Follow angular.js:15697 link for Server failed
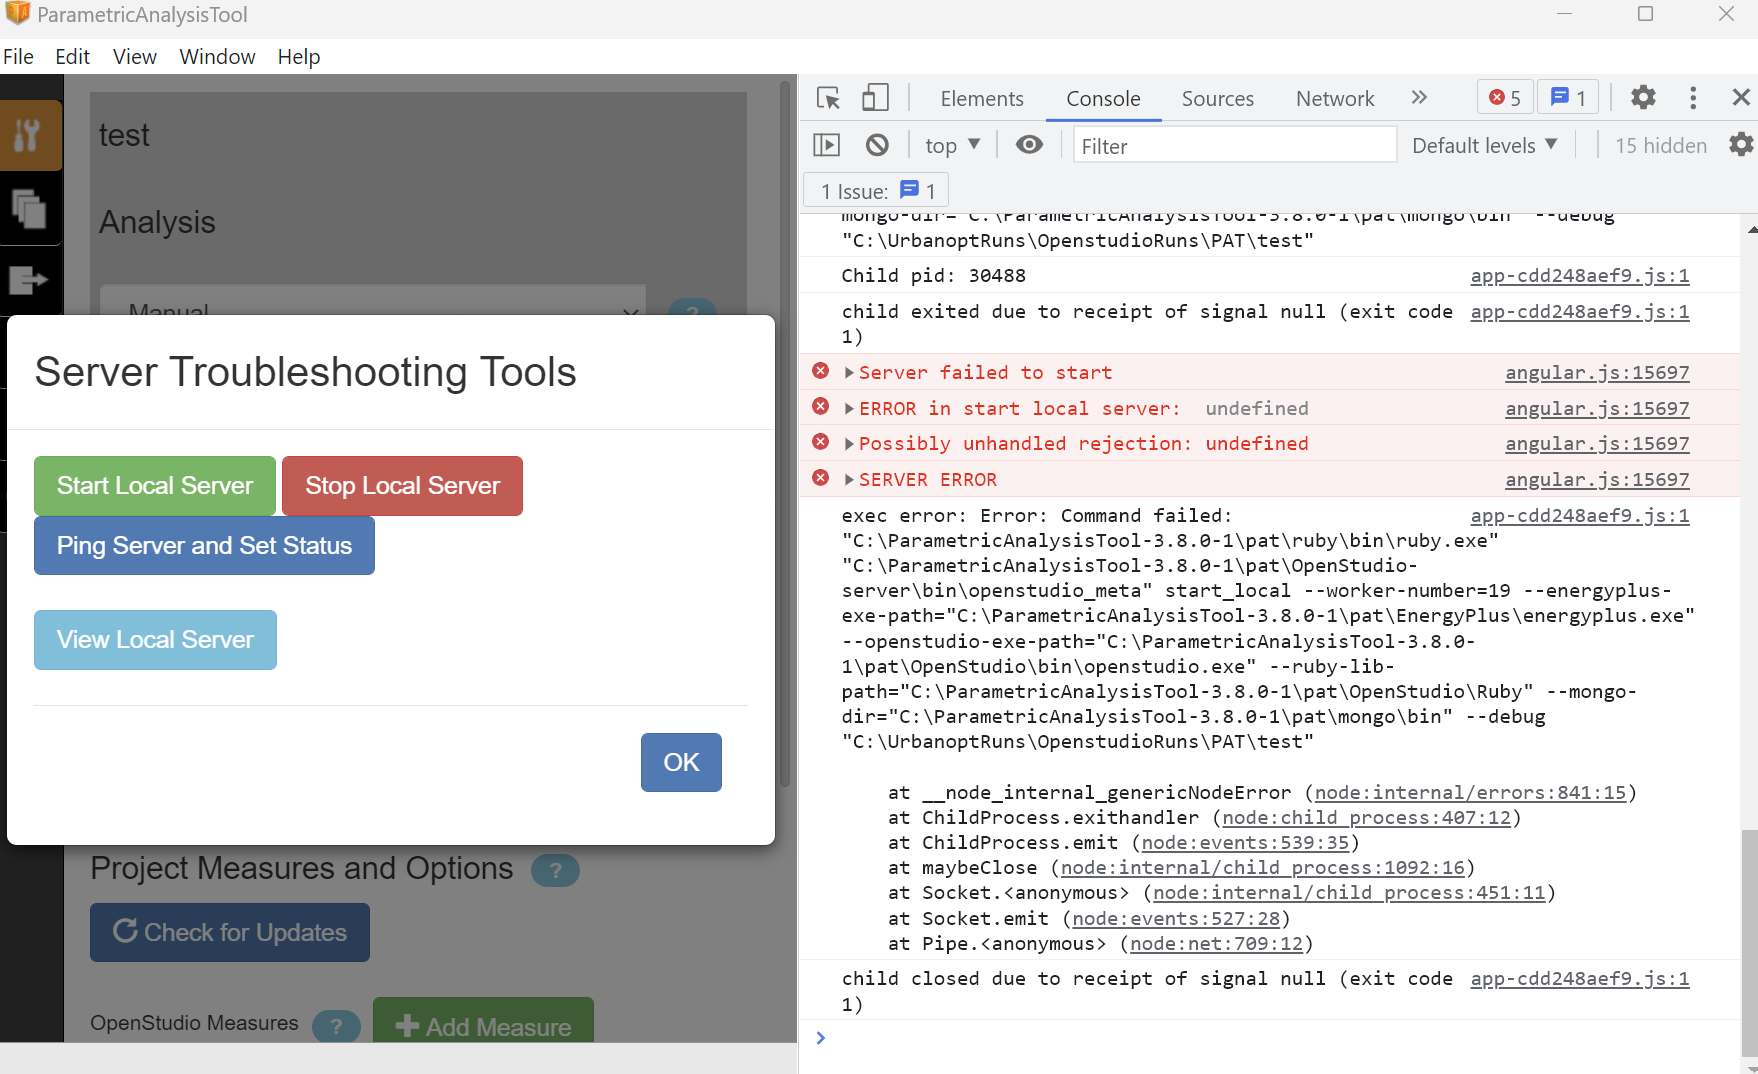 1597,372
